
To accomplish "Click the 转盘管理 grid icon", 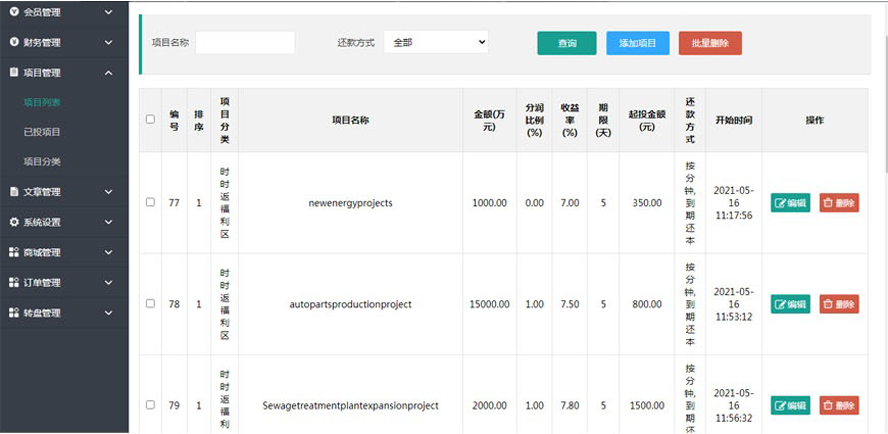I will coord(14,313).
